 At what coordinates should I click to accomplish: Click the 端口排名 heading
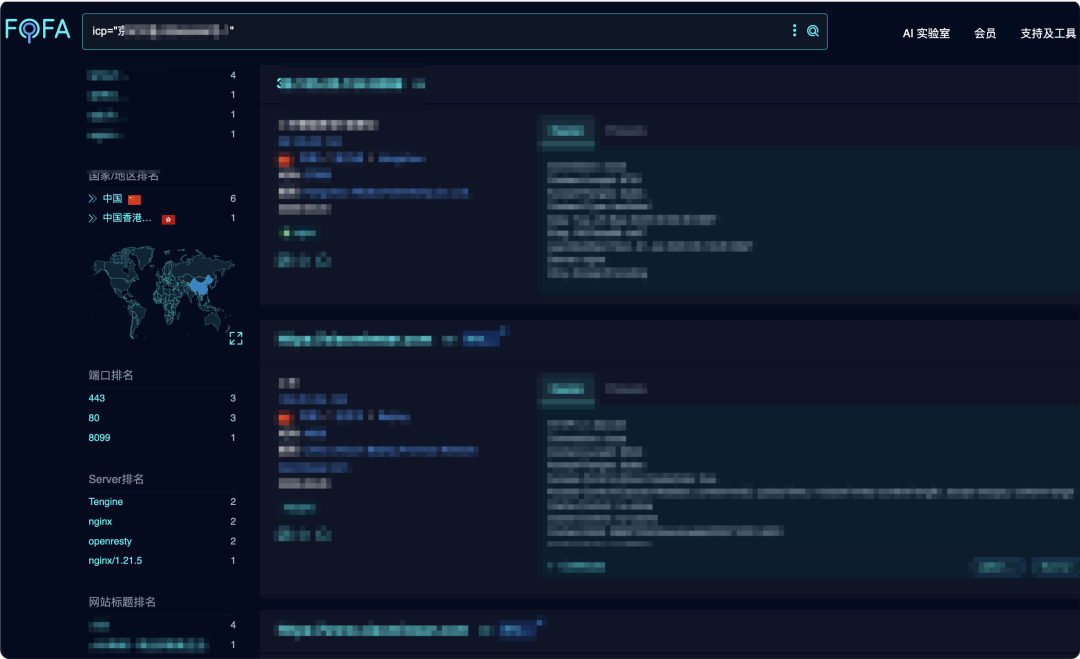(111, 375)
